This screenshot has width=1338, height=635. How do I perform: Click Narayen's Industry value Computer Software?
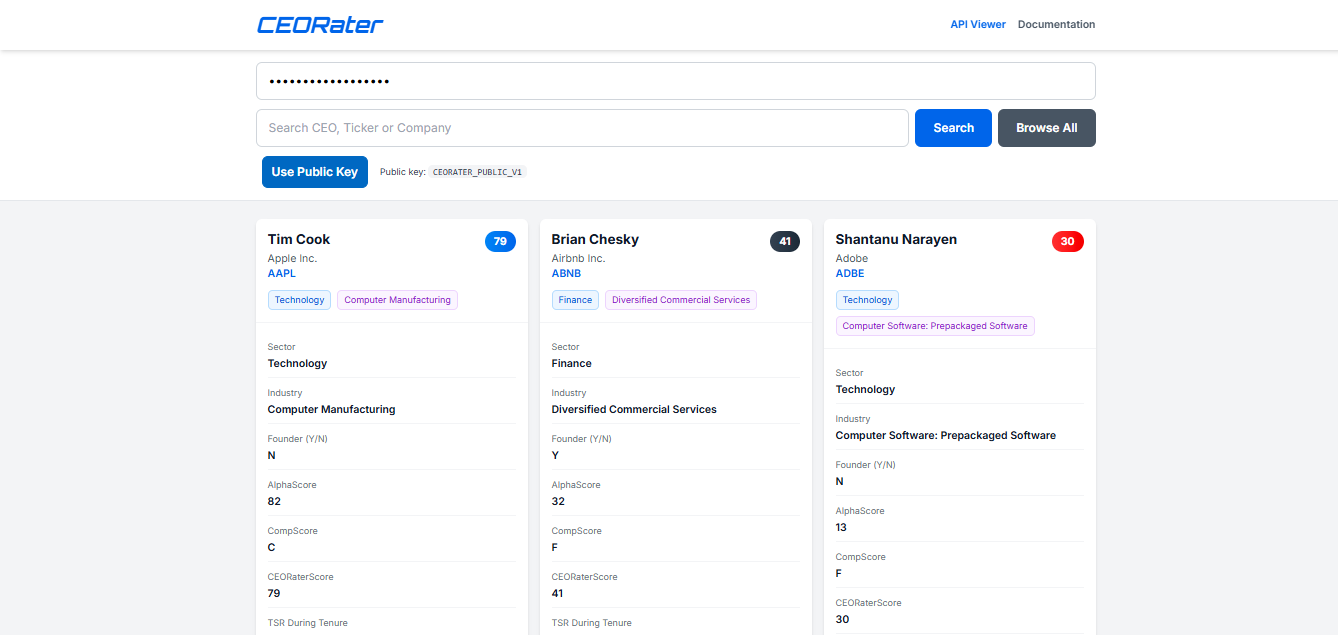coord(946,435)
